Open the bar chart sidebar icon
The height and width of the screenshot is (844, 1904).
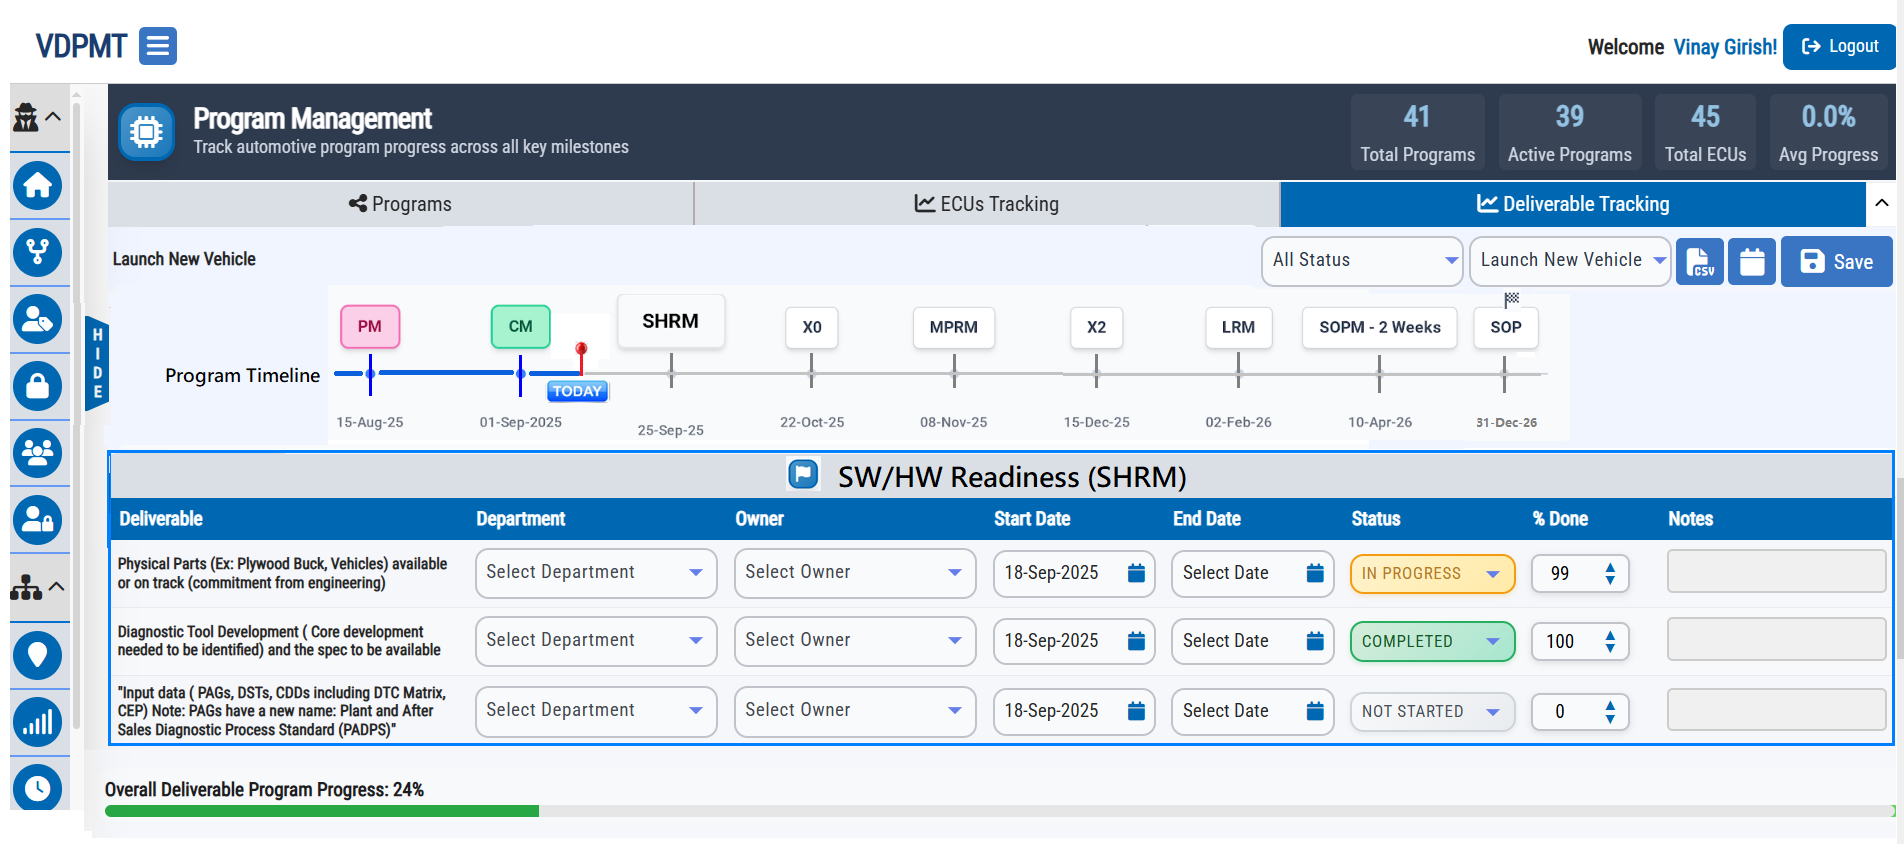[x=38, y=722]
